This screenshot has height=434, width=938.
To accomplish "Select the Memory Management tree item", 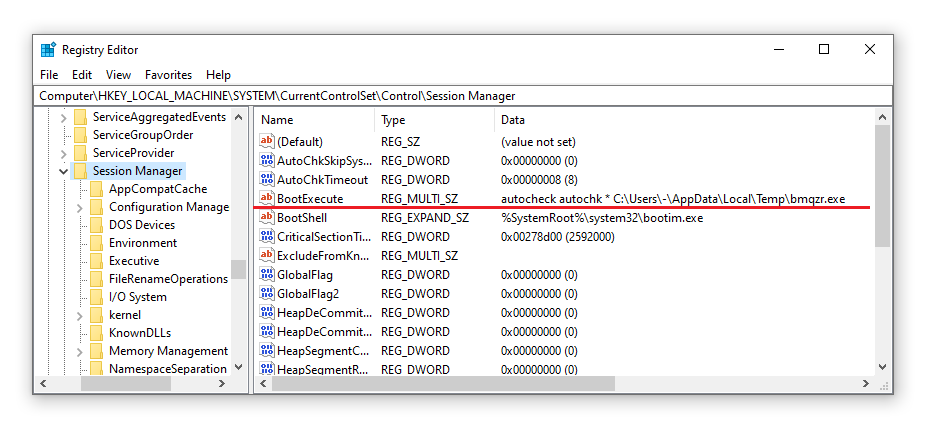I will tap(168, 351).
